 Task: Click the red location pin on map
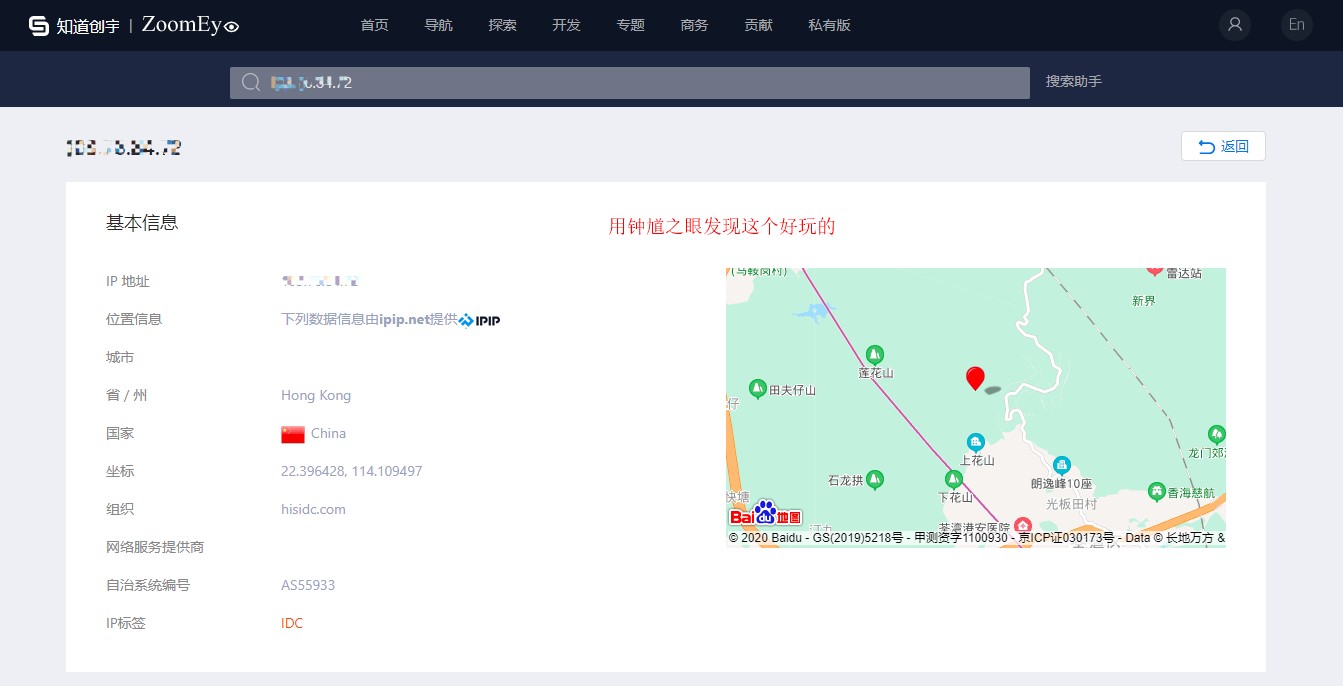975,378
